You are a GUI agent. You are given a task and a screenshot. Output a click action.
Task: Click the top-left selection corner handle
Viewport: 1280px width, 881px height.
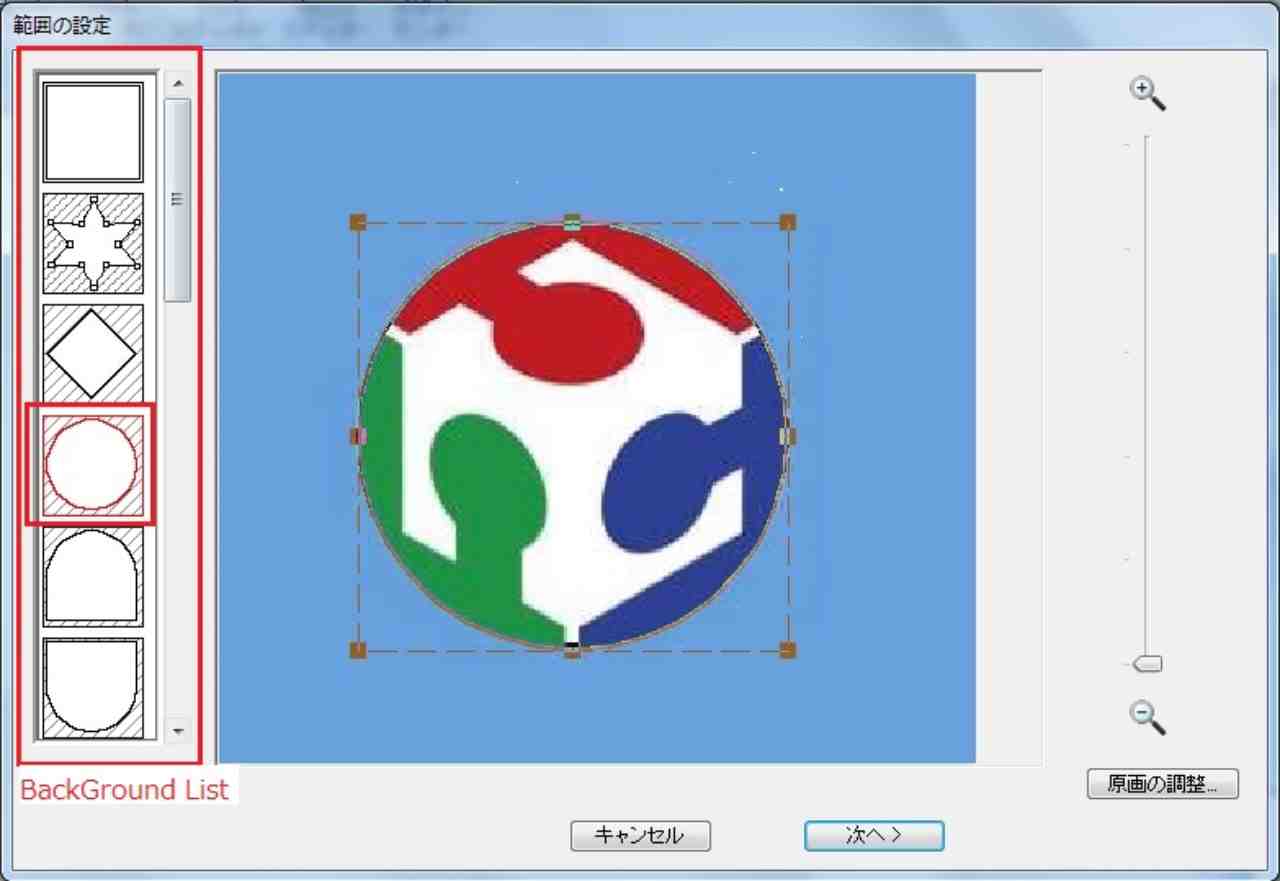[x=358, y=222]
